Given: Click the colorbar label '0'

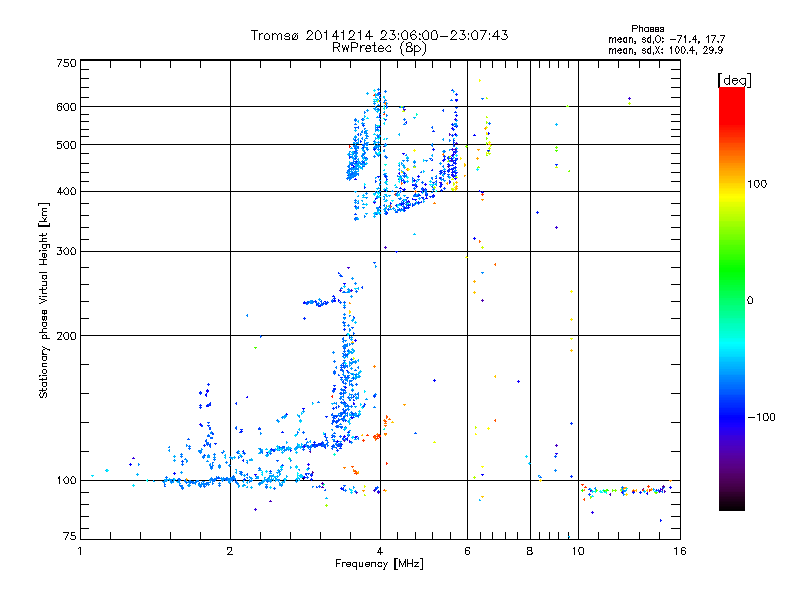Looking at the screenshot, I should point(750,300).
